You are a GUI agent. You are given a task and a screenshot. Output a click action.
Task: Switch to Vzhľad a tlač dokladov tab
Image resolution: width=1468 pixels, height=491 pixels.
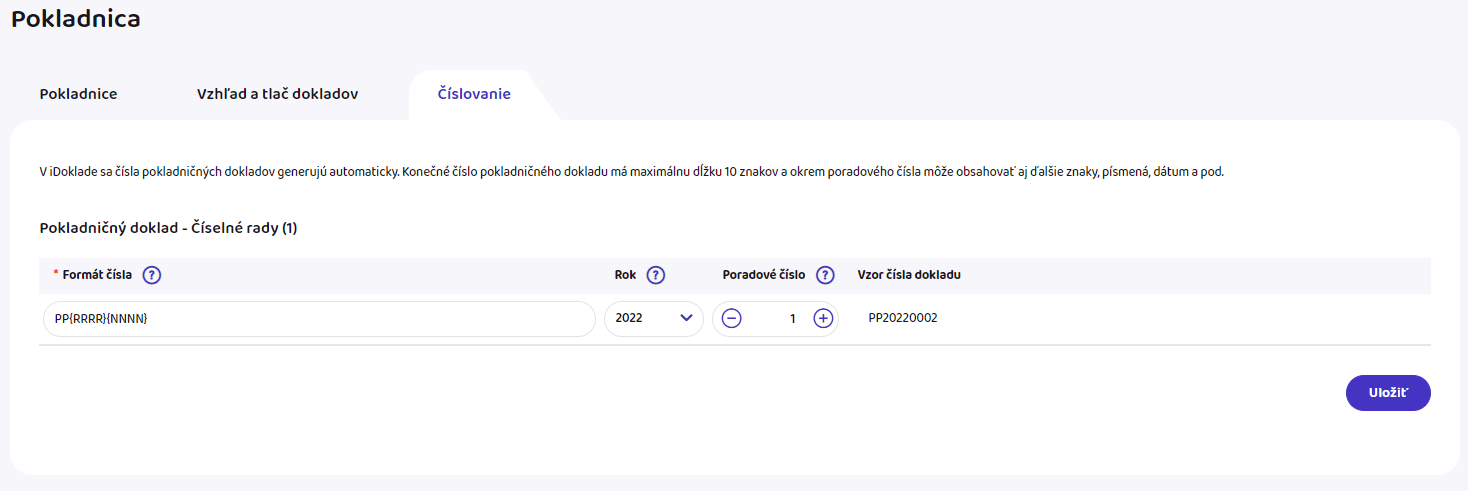point(277,94)
